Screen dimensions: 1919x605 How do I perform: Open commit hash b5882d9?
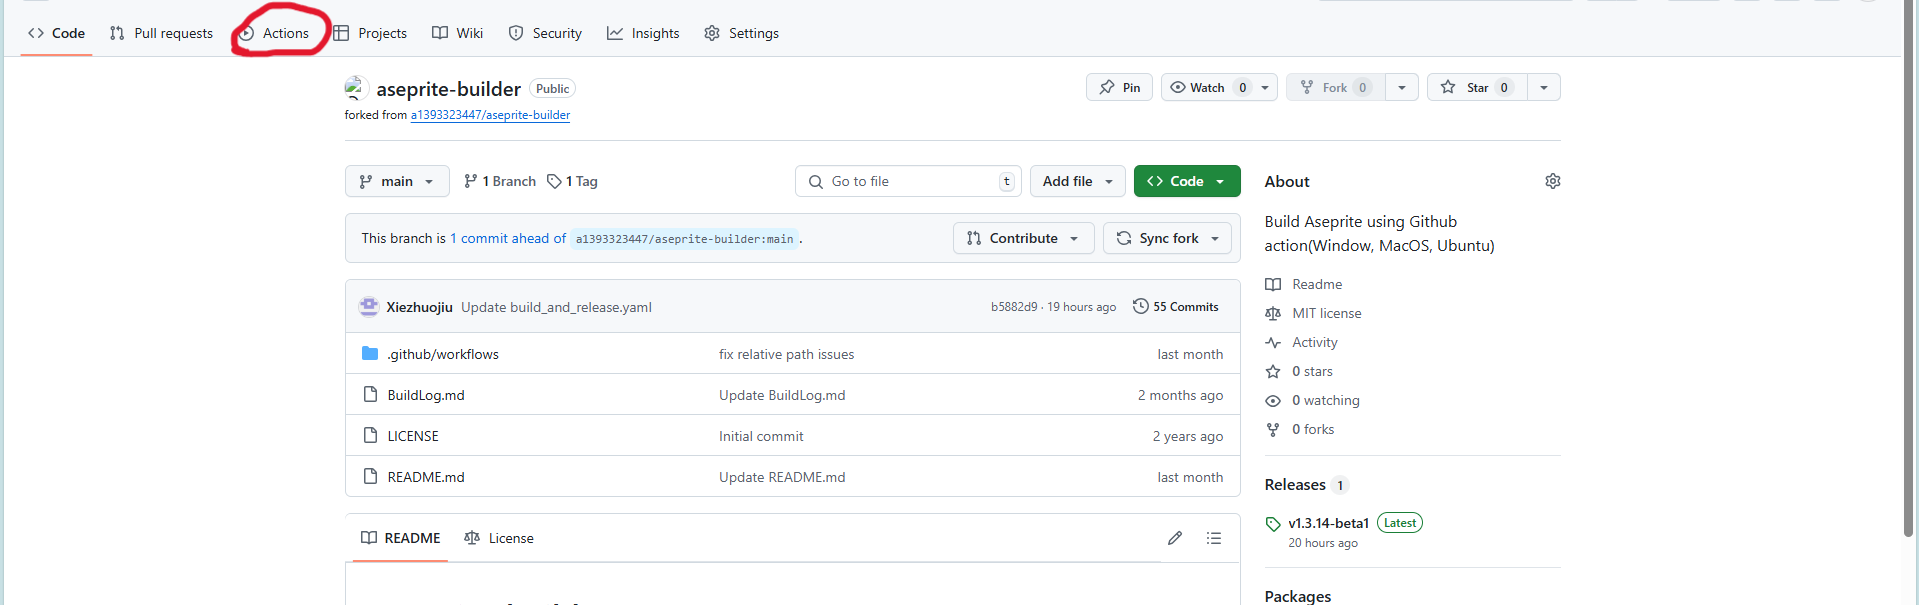(x=1014, y=307)
